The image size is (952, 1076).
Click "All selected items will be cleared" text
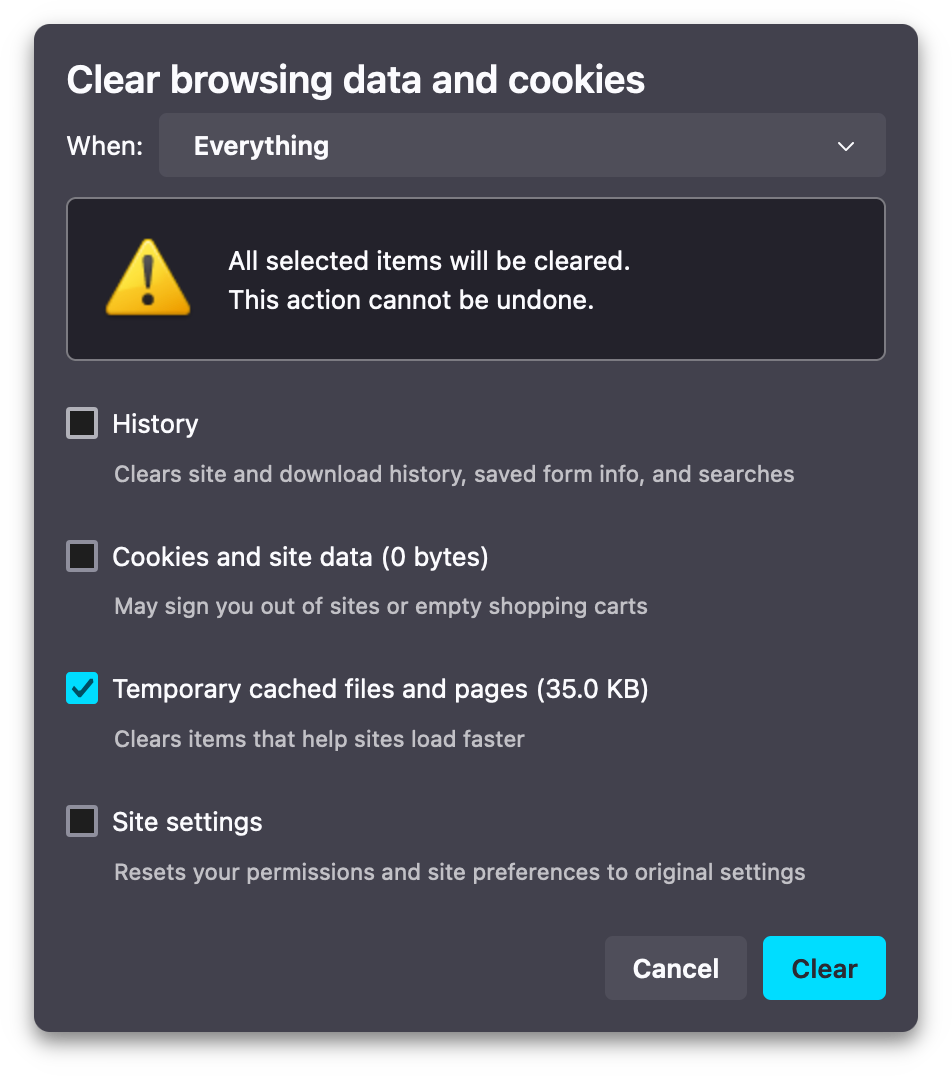pyautogui.click(x=429, y=262)
